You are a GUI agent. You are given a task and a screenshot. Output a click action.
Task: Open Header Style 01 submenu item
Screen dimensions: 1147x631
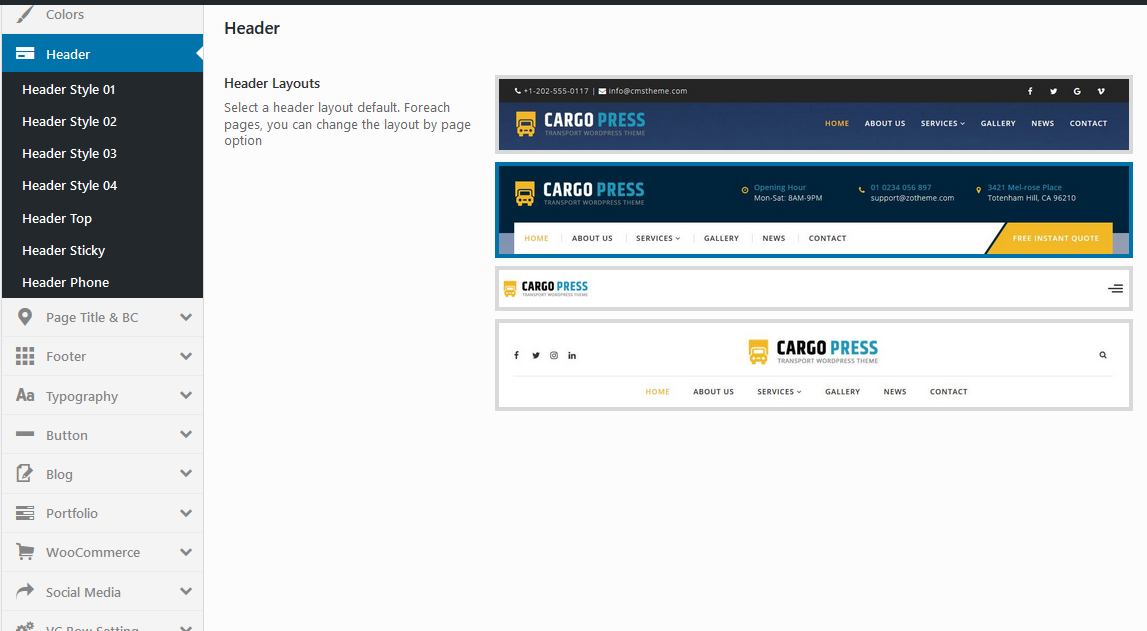coord(69,89)
